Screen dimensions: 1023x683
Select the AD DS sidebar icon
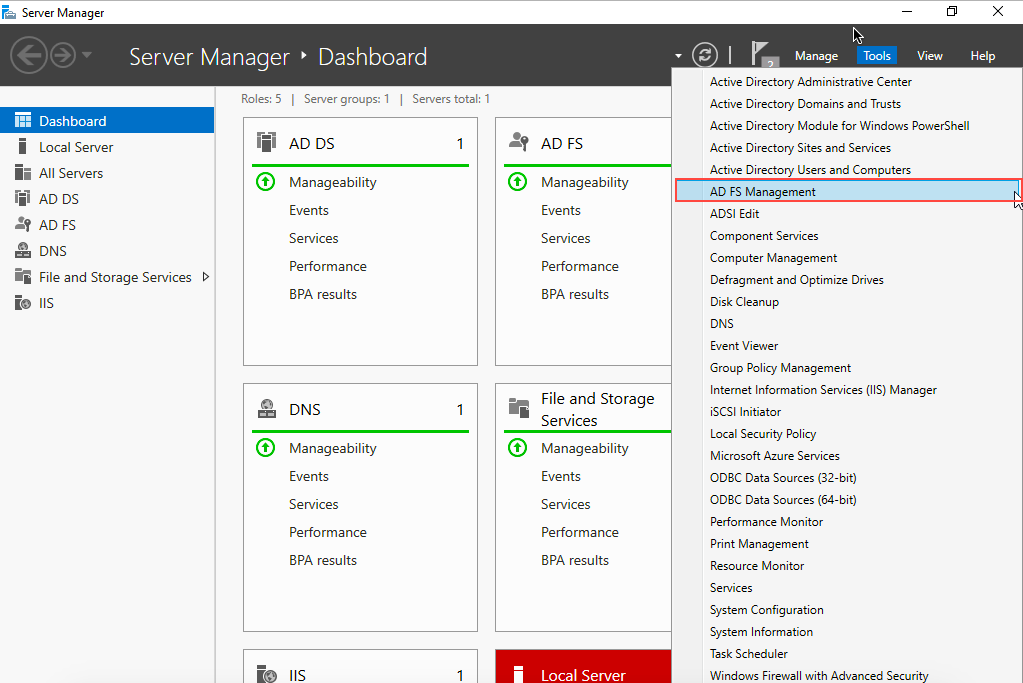coord(23,198)
